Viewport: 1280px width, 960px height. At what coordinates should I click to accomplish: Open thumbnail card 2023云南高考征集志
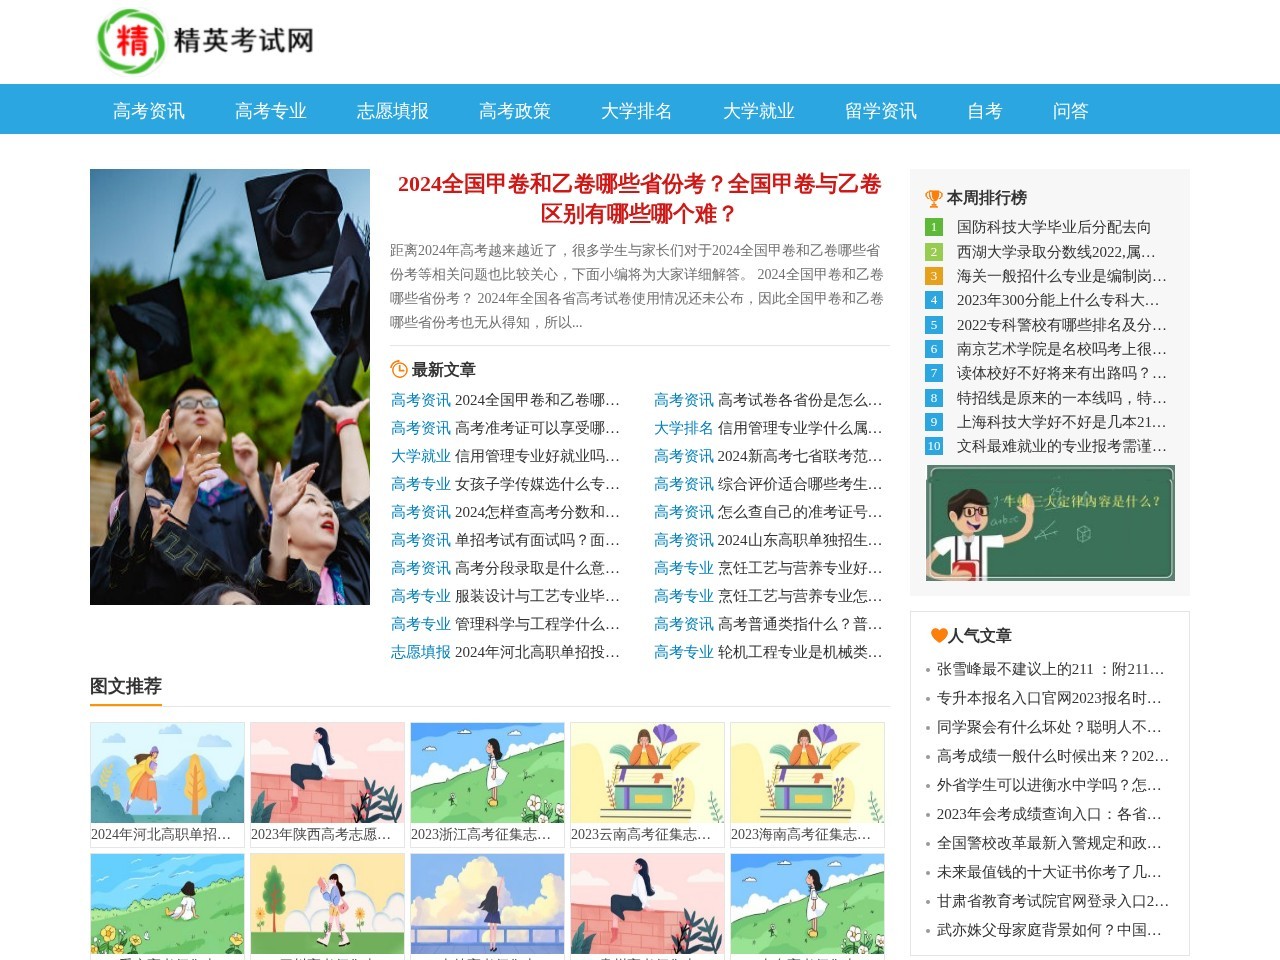(x=647, y=784)
